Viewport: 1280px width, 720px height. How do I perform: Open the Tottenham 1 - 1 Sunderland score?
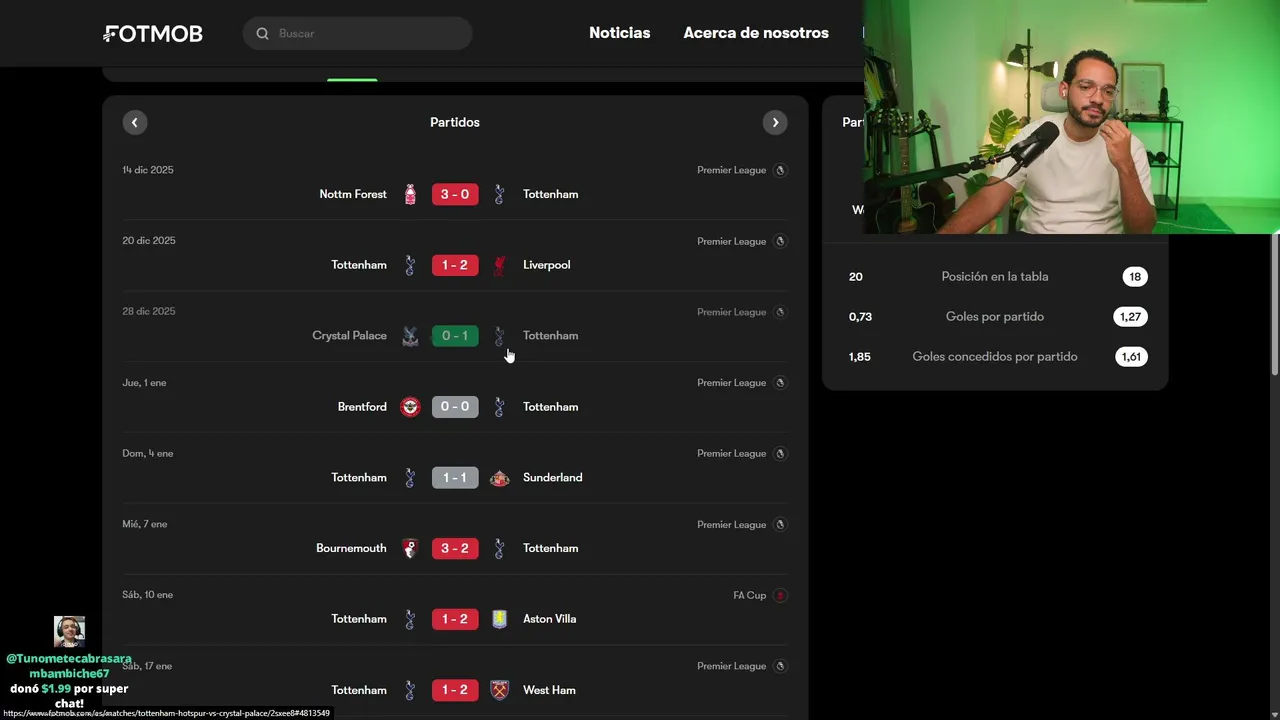[x=455, y=478]
